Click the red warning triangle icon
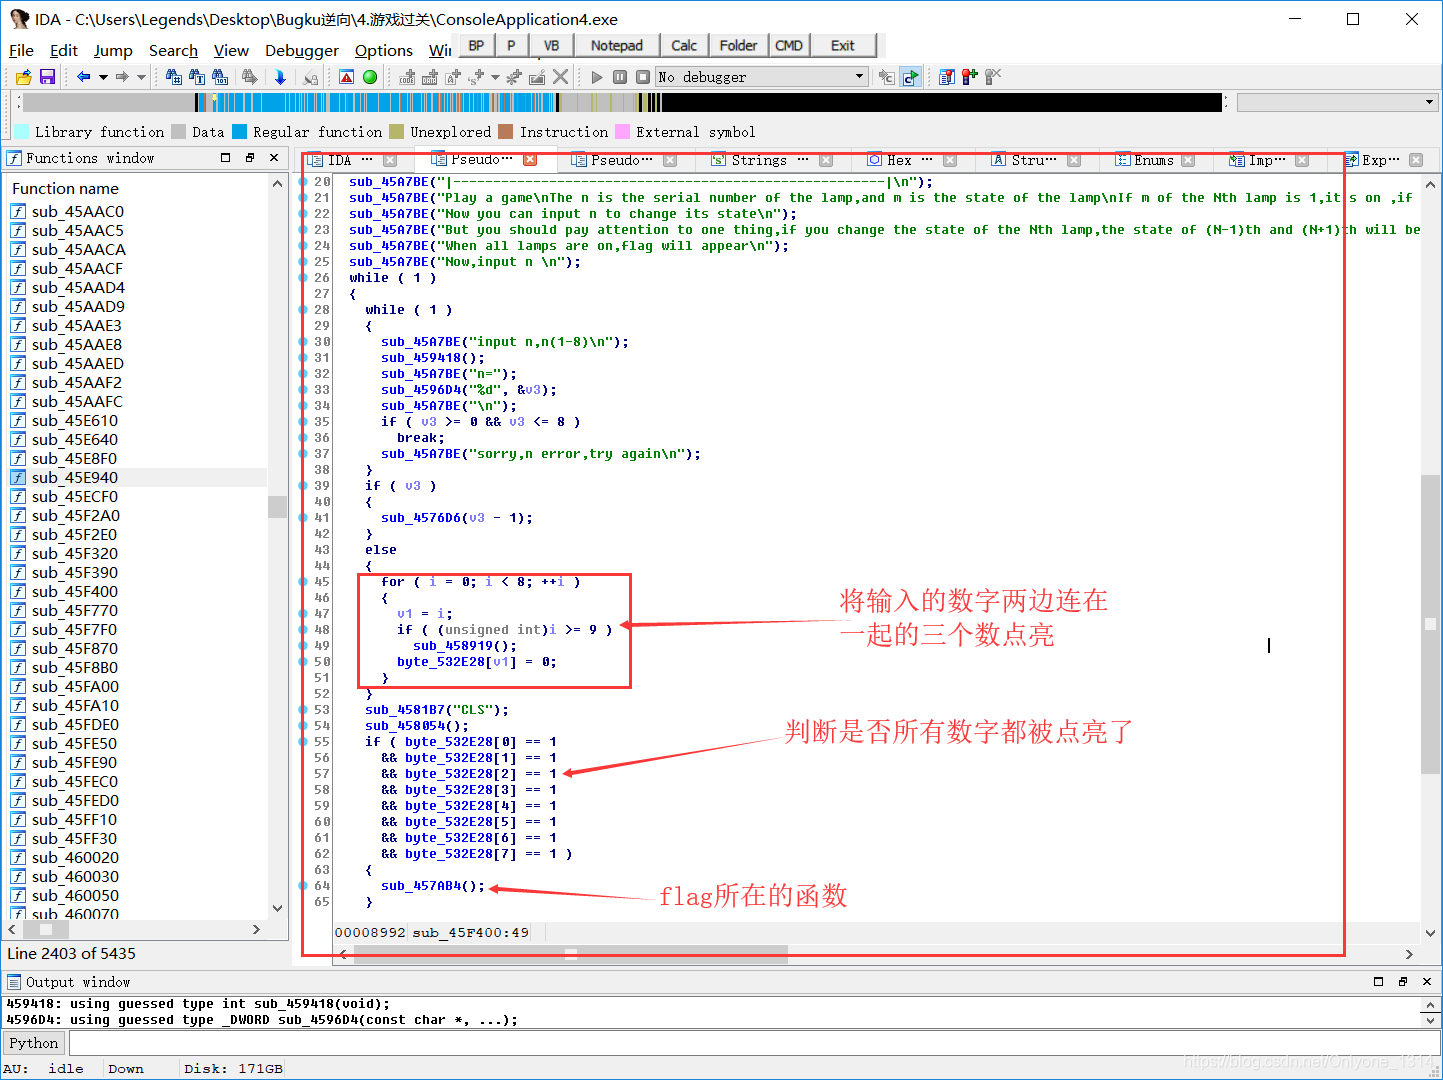1443x1080 pixels. click(x=347, y=77)
